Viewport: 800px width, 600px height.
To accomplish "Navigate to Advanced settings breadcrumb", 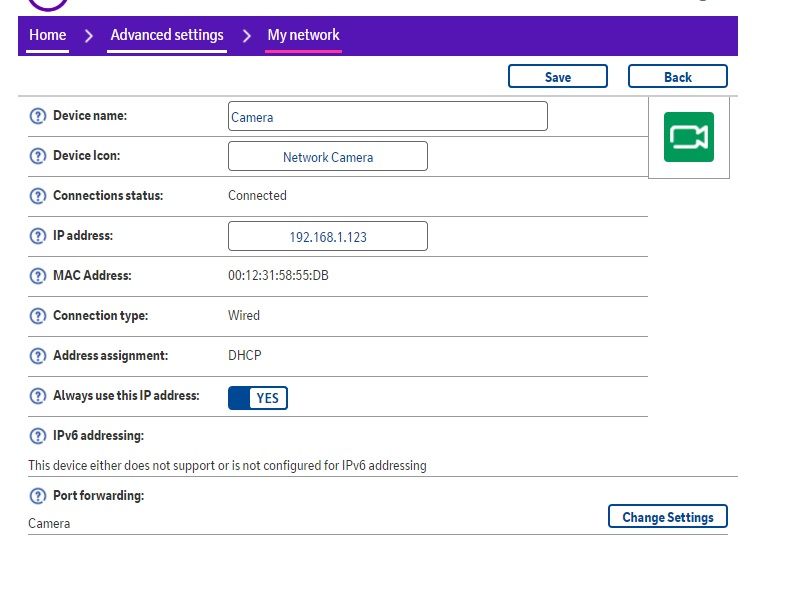I will 167,35.
